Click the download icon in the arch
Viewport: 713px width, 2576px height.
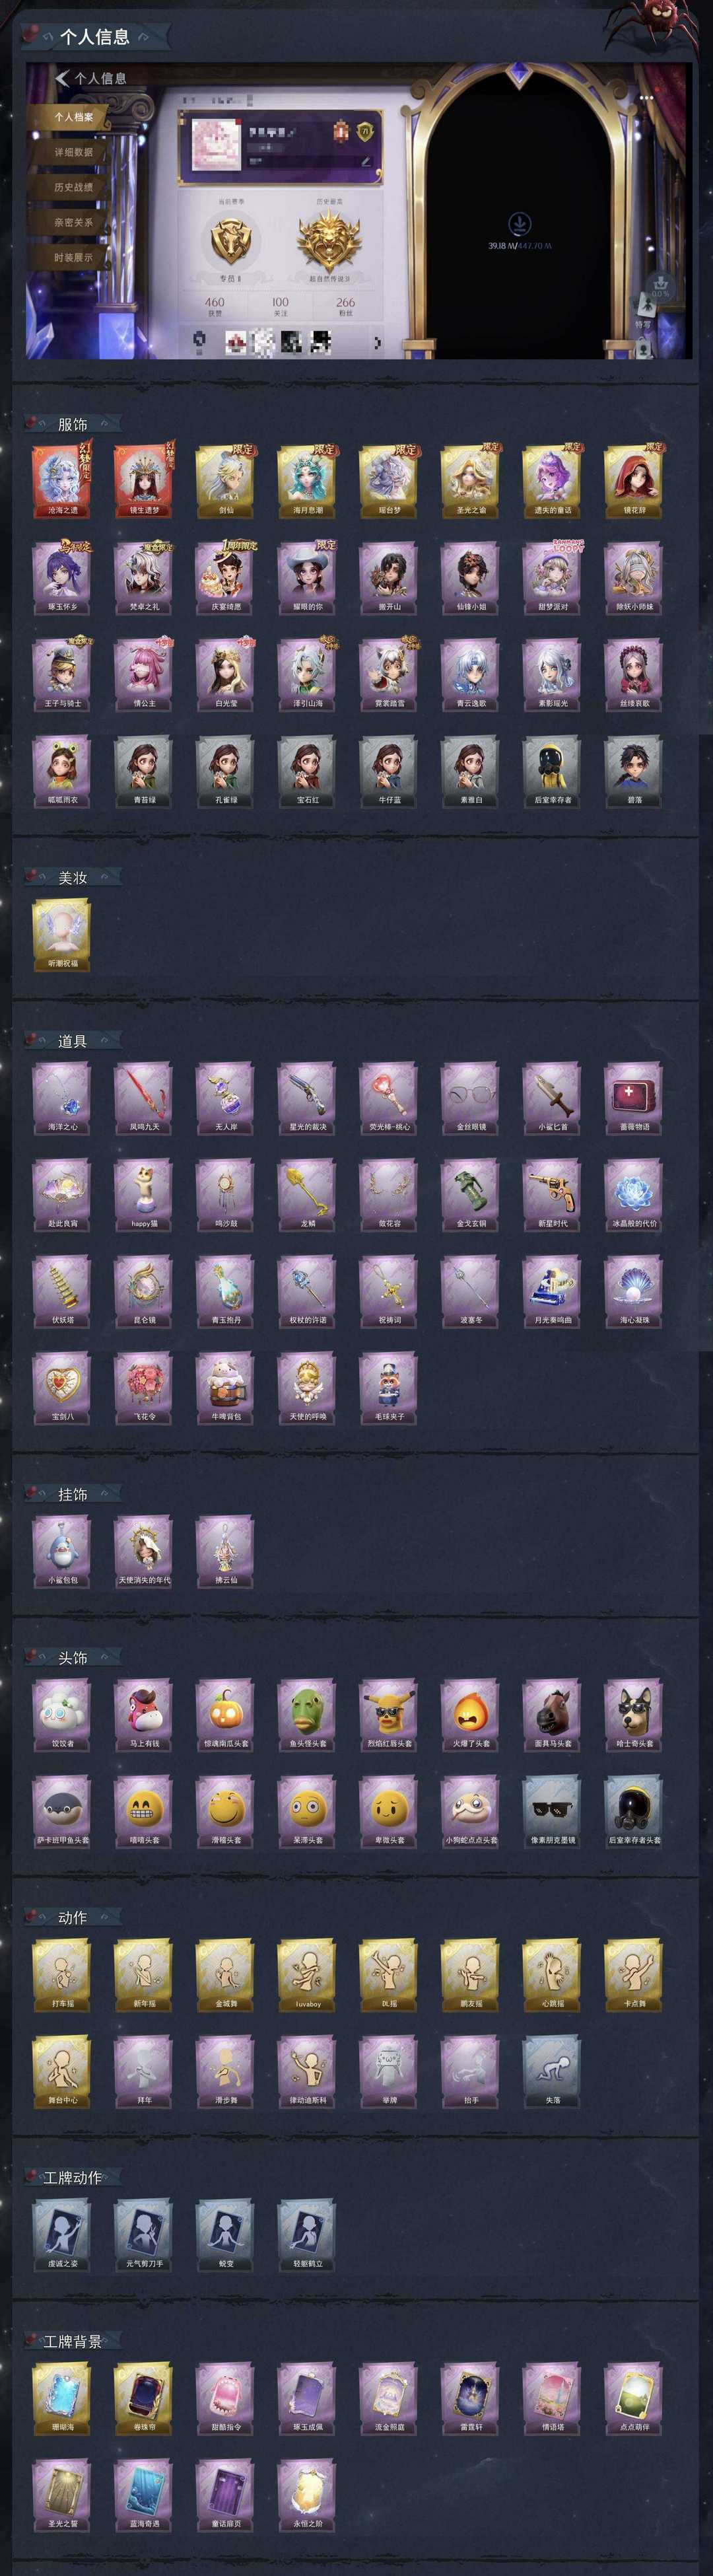click(520, 223)
